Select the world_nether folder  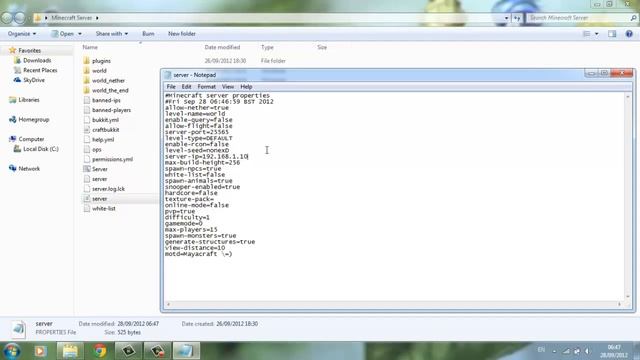[108, 80]
